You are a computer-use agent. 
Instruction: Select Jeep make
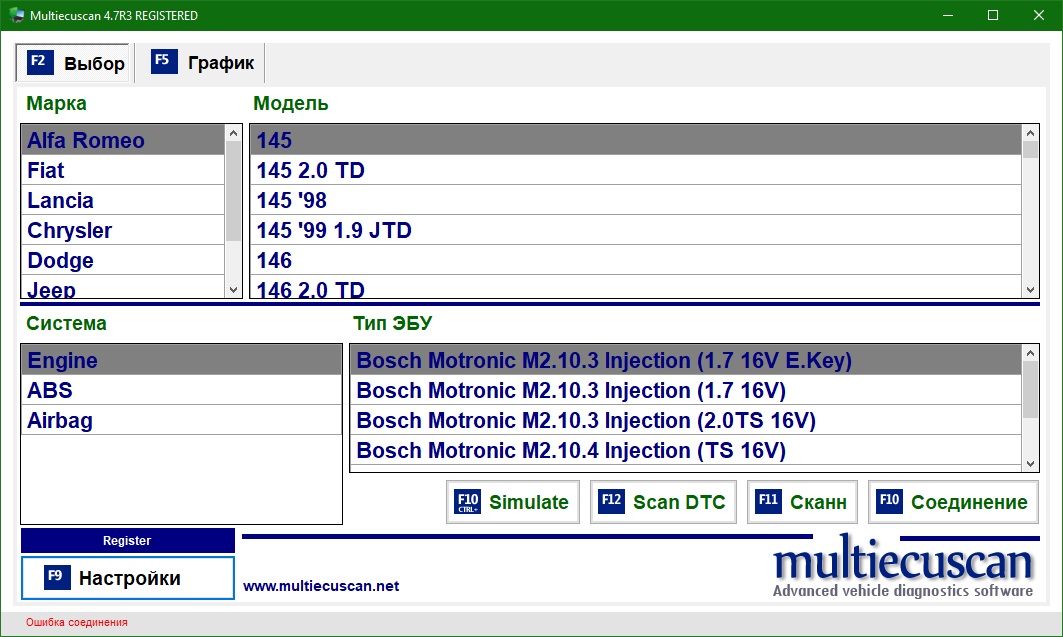click(123, 287)
